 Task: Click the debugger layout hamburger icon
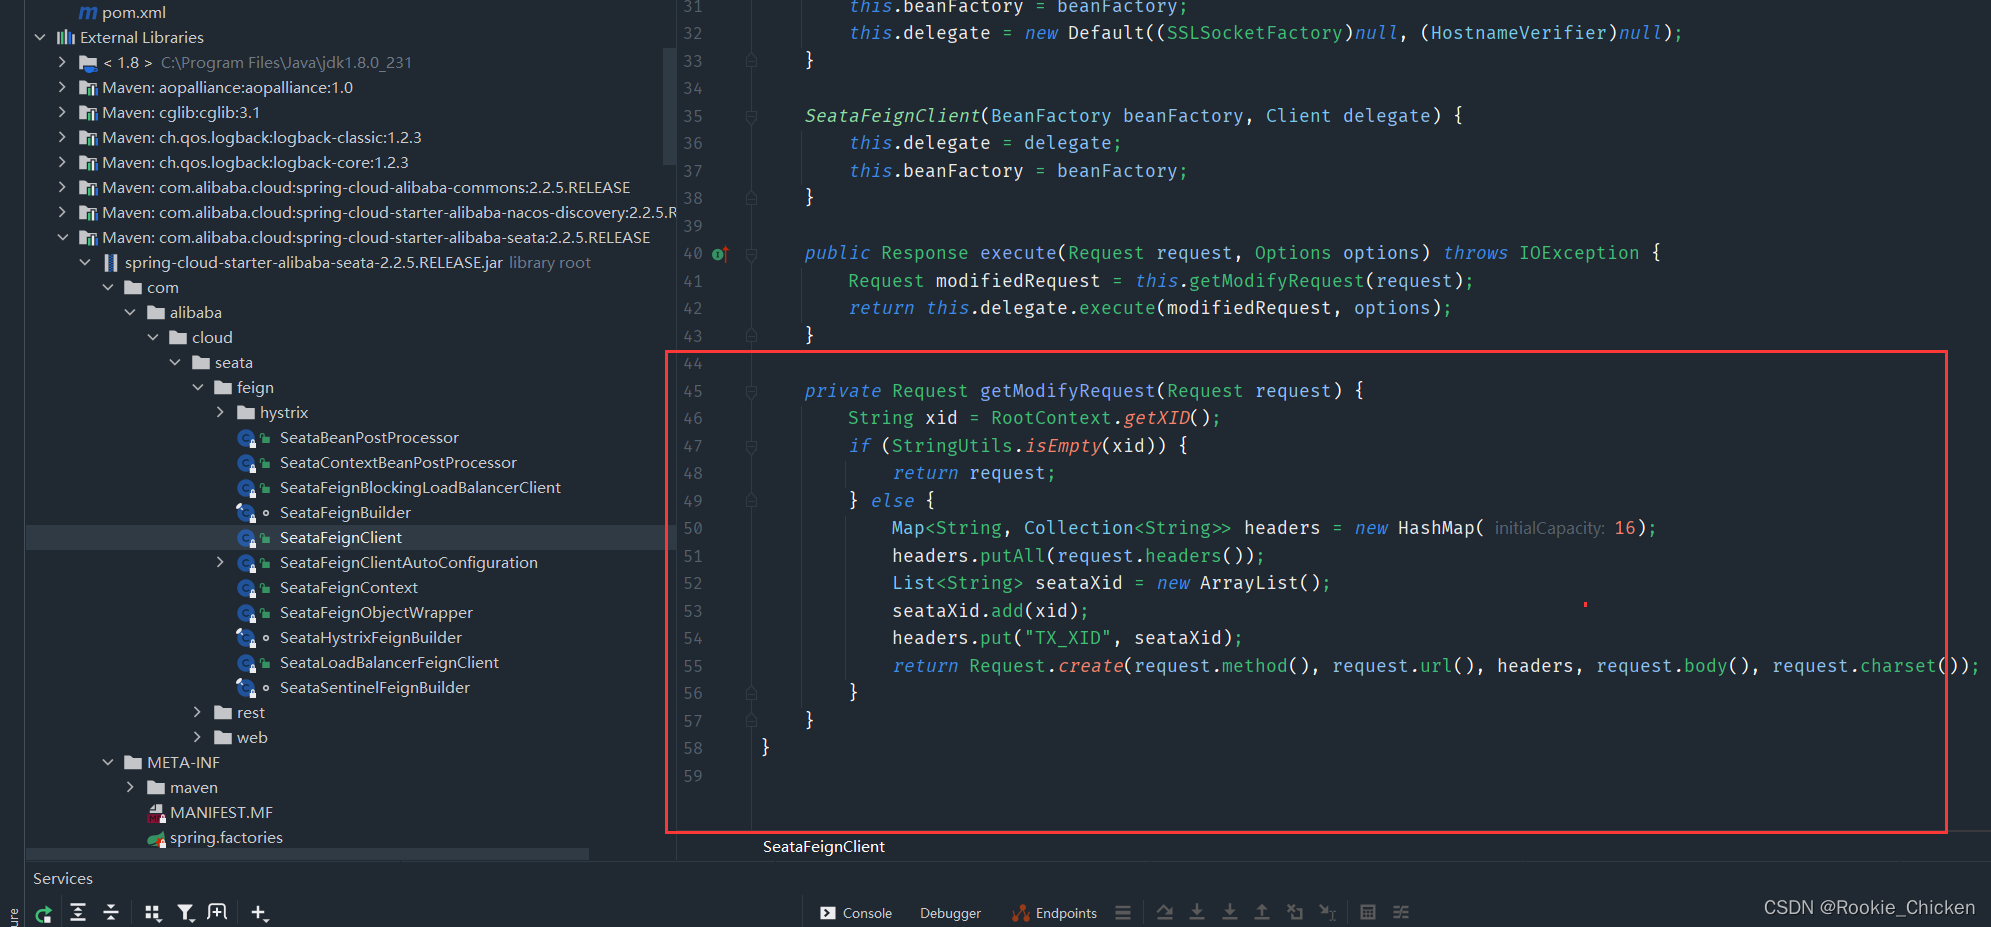1123,912
